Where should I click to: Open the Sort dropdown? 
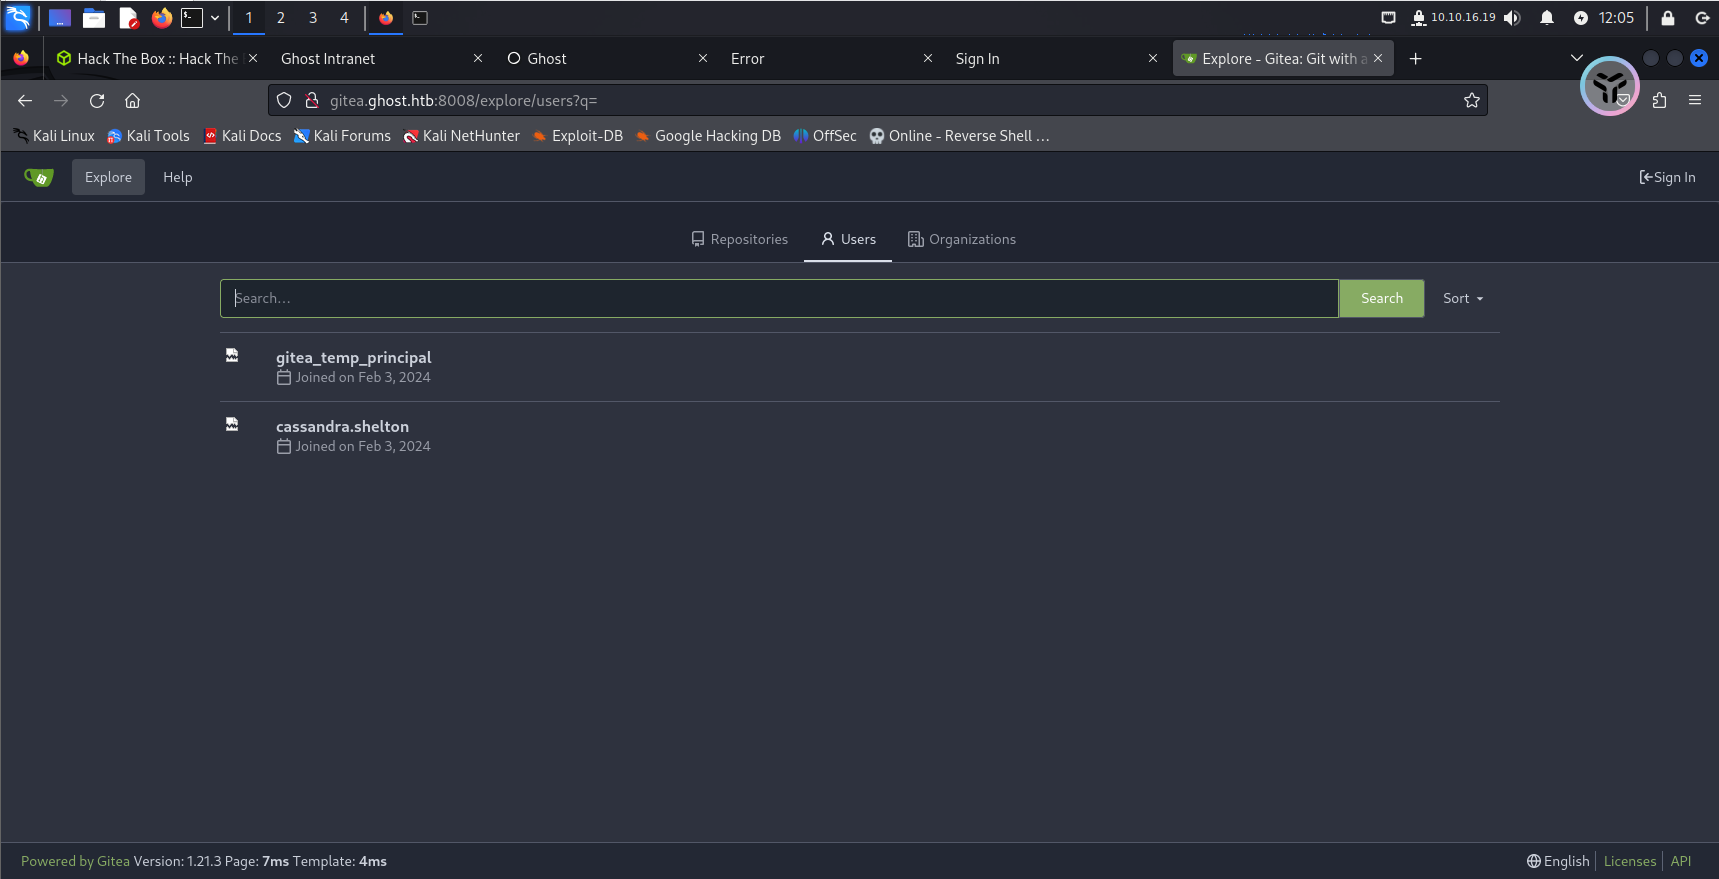pos(1462,299)
